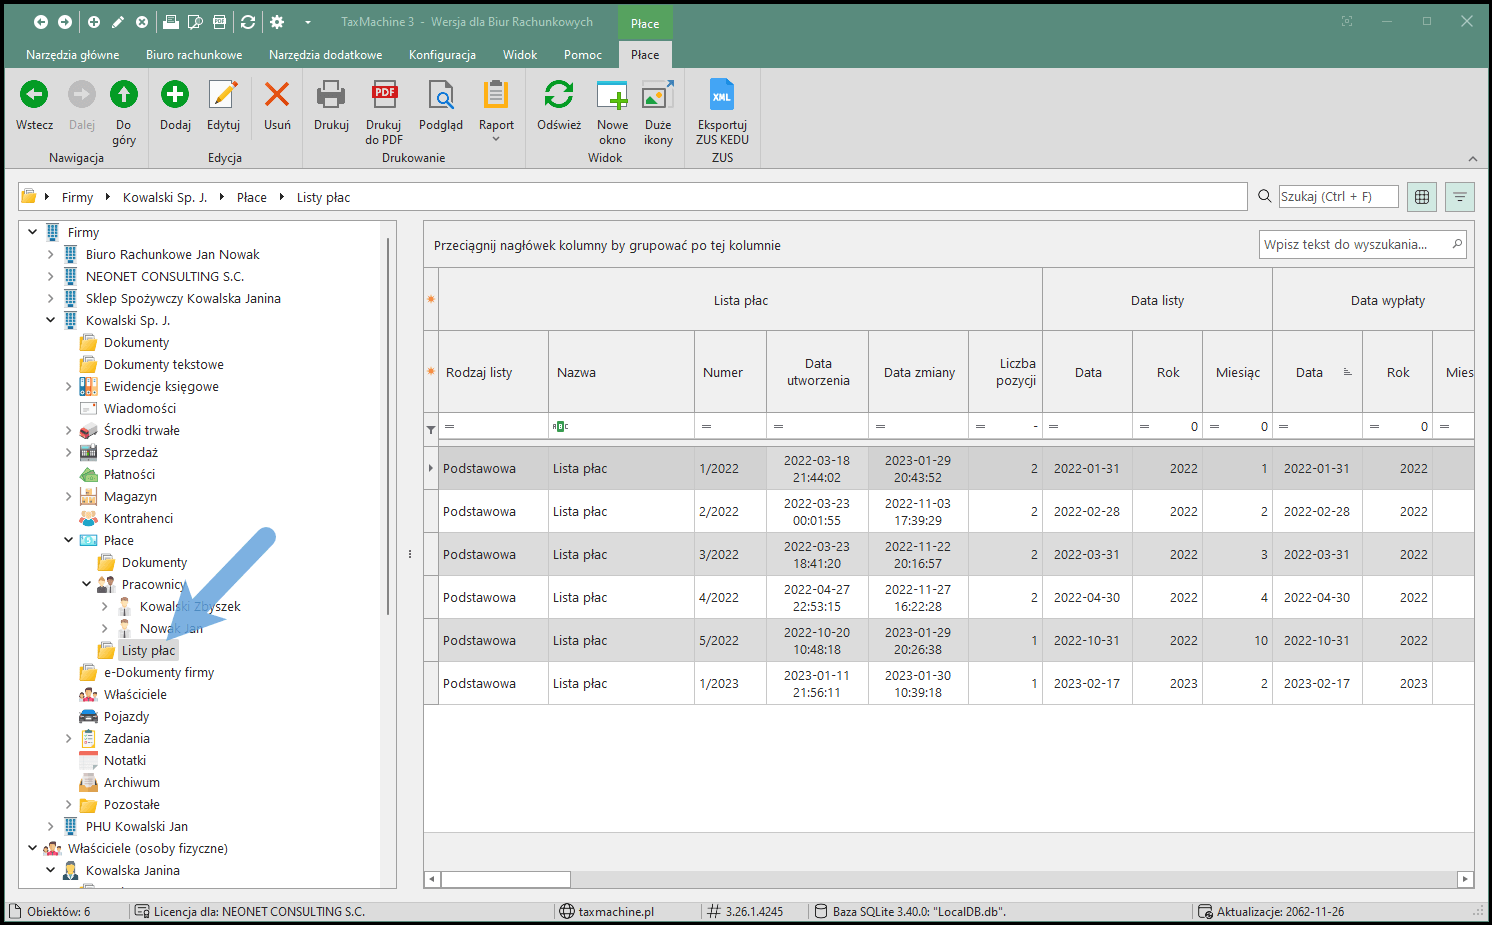Click the green Dodaj add icon
Screen dimensions: 1492x925
point(175,96)
